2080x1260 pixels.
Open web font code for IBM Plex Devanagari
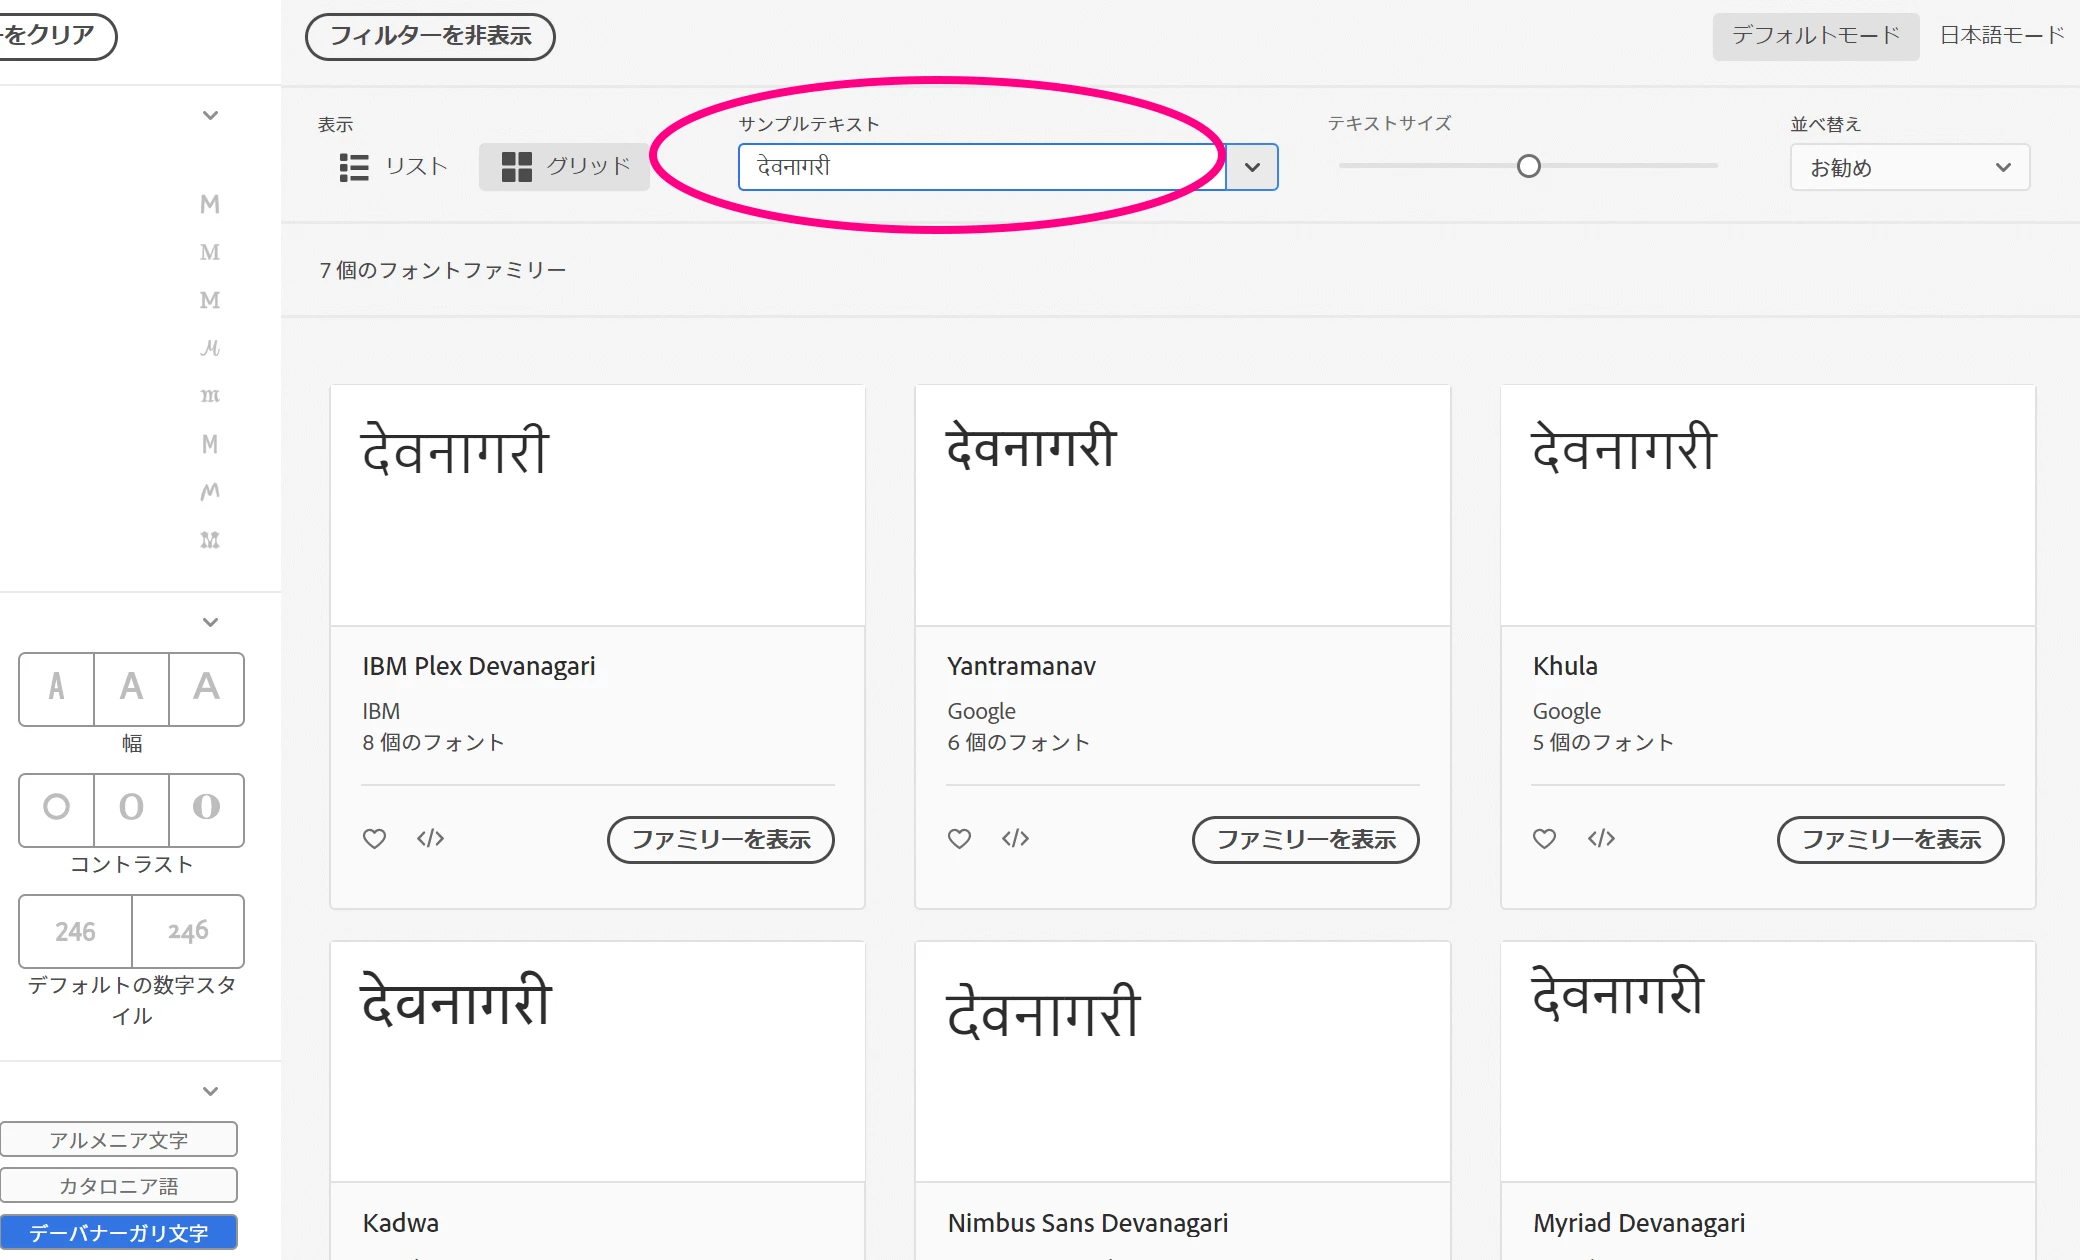431,838
